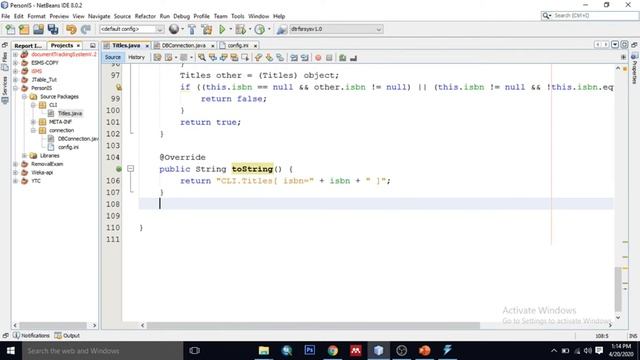The image size is (640, 360).
Task: Open the Output panel button
Action: (x=67, y=336)
